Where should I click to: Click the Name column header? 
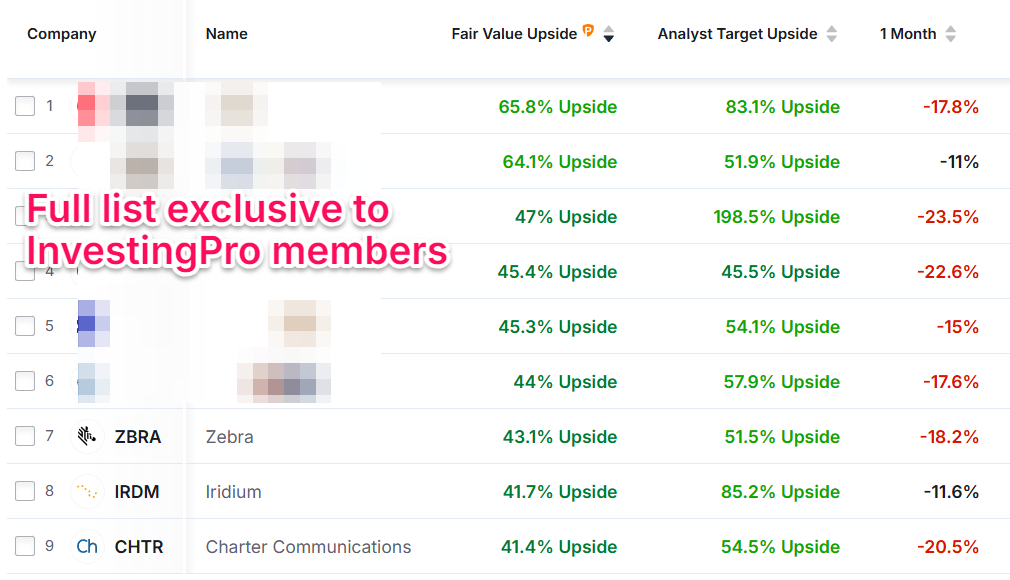pos(226,34)
